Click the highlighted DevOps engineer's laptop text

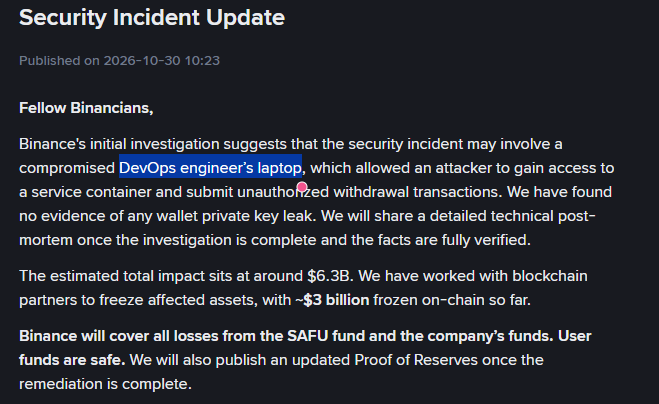tap(211, 168)
